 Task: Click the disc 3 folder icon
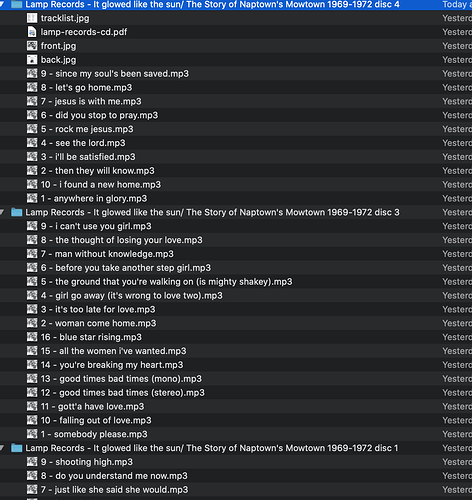[17, 212]
